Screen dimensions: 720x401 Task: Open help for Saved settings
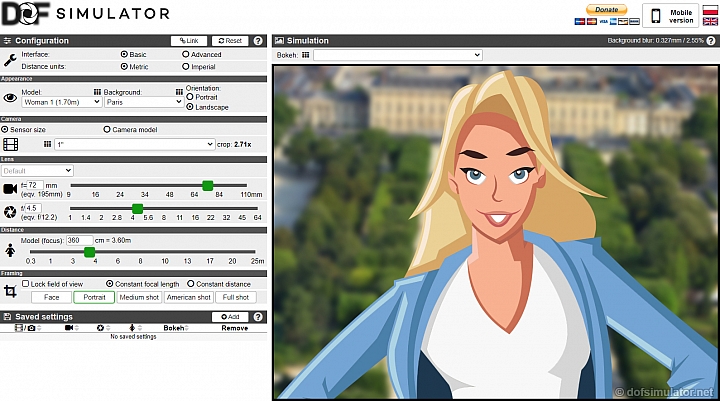pyautogui.click(x=258, y=316)
